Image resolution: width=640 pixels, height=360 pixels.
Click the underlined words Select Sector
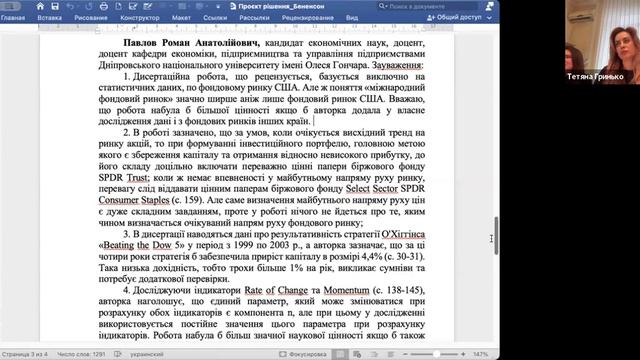point(371,189)
